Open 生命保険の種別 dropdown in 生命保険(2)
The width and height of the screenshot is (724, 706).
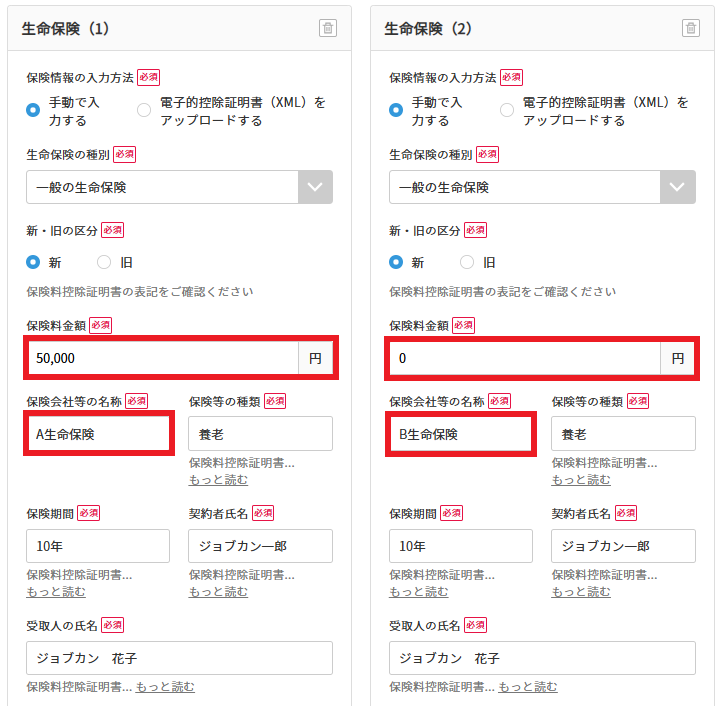click(542, 187)
